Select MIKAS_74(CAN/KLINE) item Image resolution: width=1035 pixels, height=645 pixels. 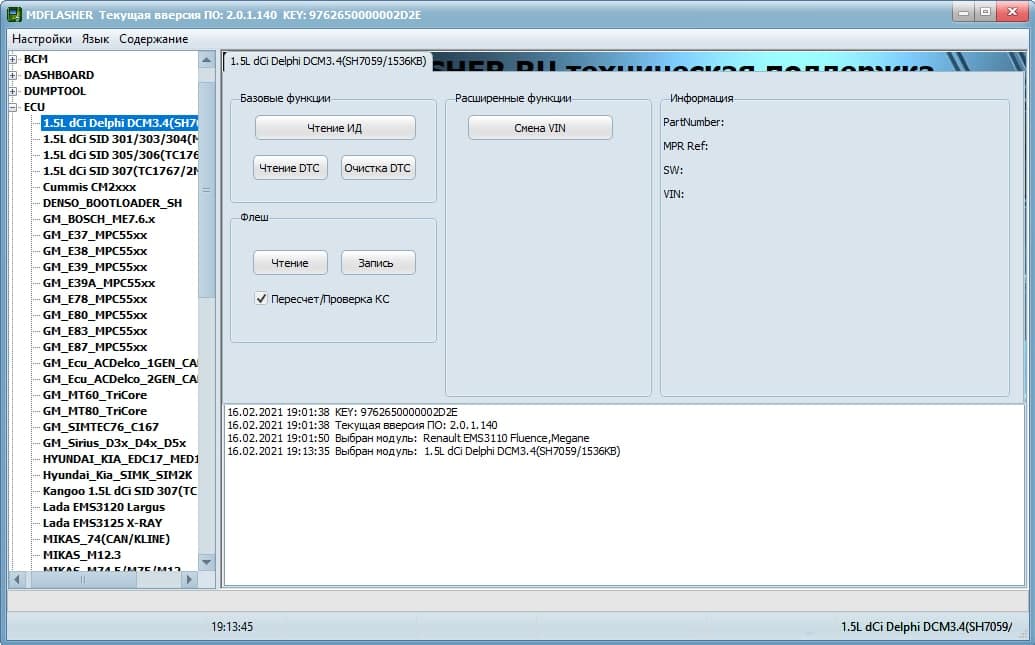(106, 539)
